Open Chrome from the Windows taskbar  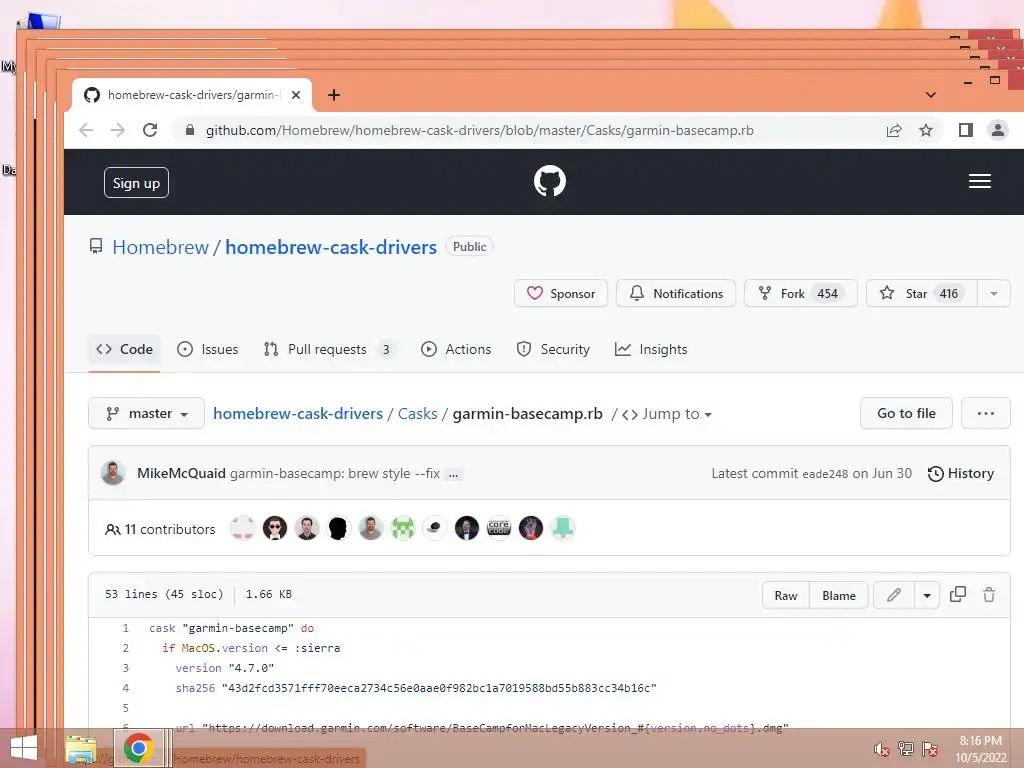pyautogui.click(x=138, y=748)
